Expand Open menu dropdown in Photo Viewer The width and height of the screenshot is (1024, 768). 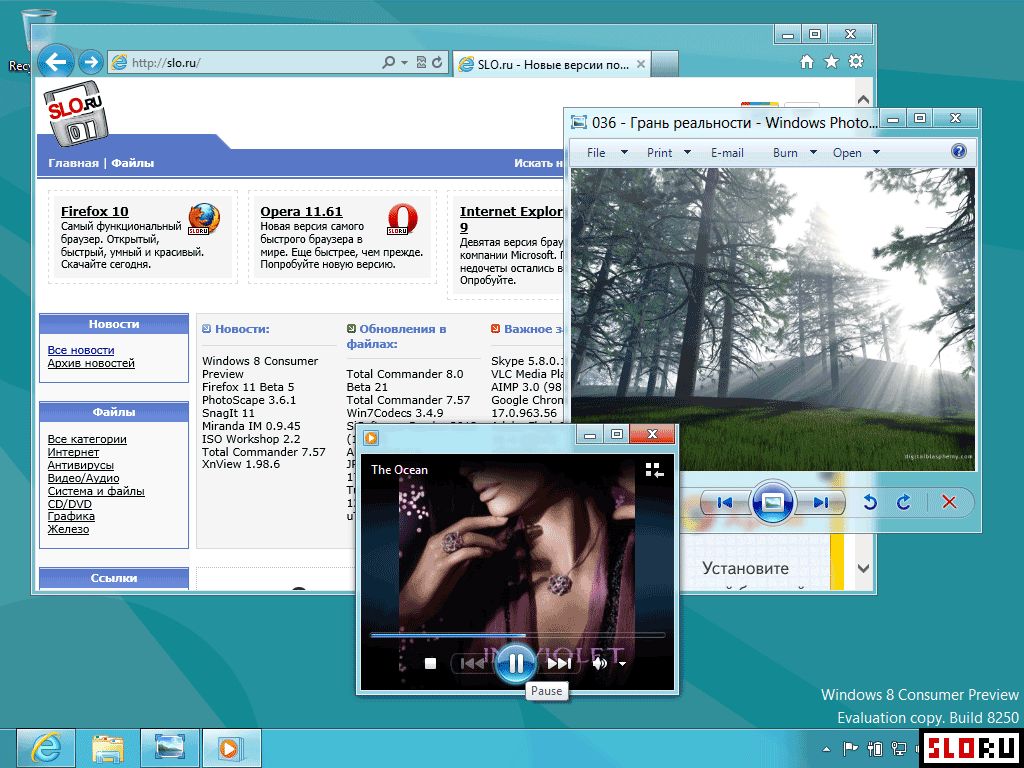click(x=876, y=152)
